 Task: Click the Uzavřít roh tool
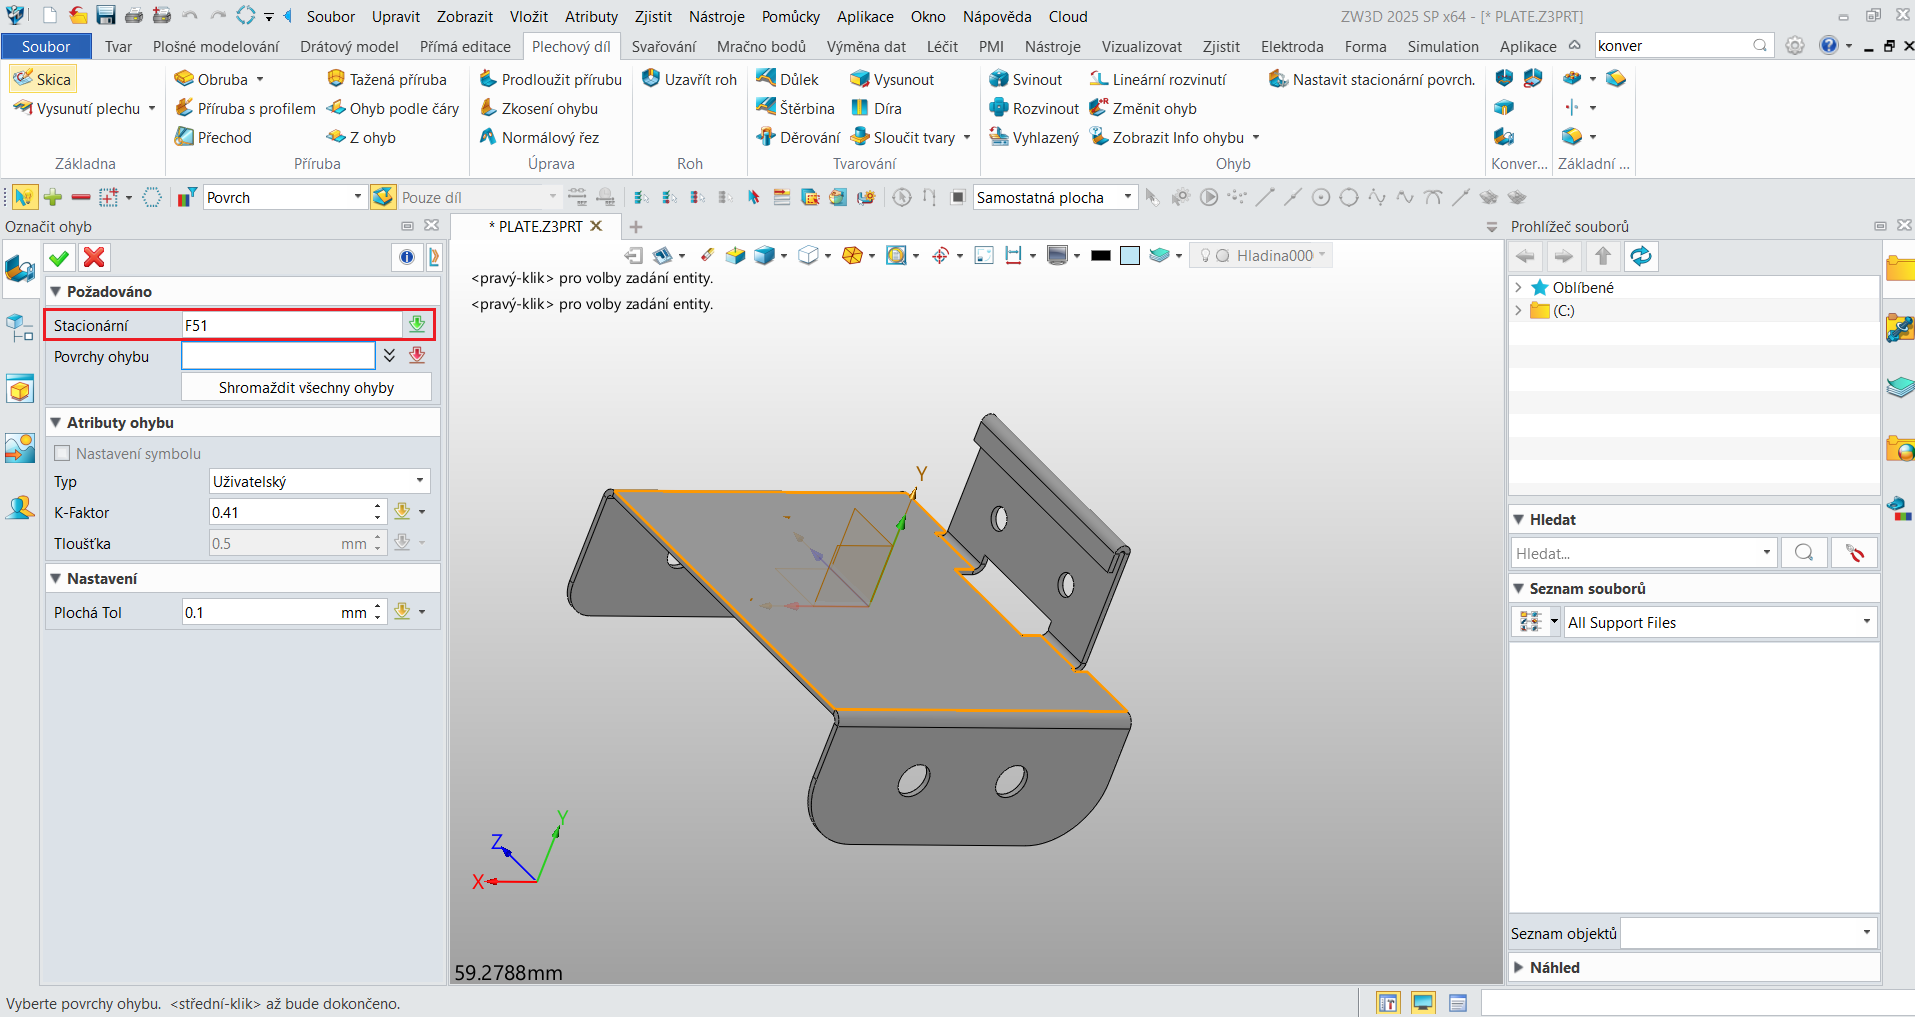pyautogui.click(x=689, y=79)
